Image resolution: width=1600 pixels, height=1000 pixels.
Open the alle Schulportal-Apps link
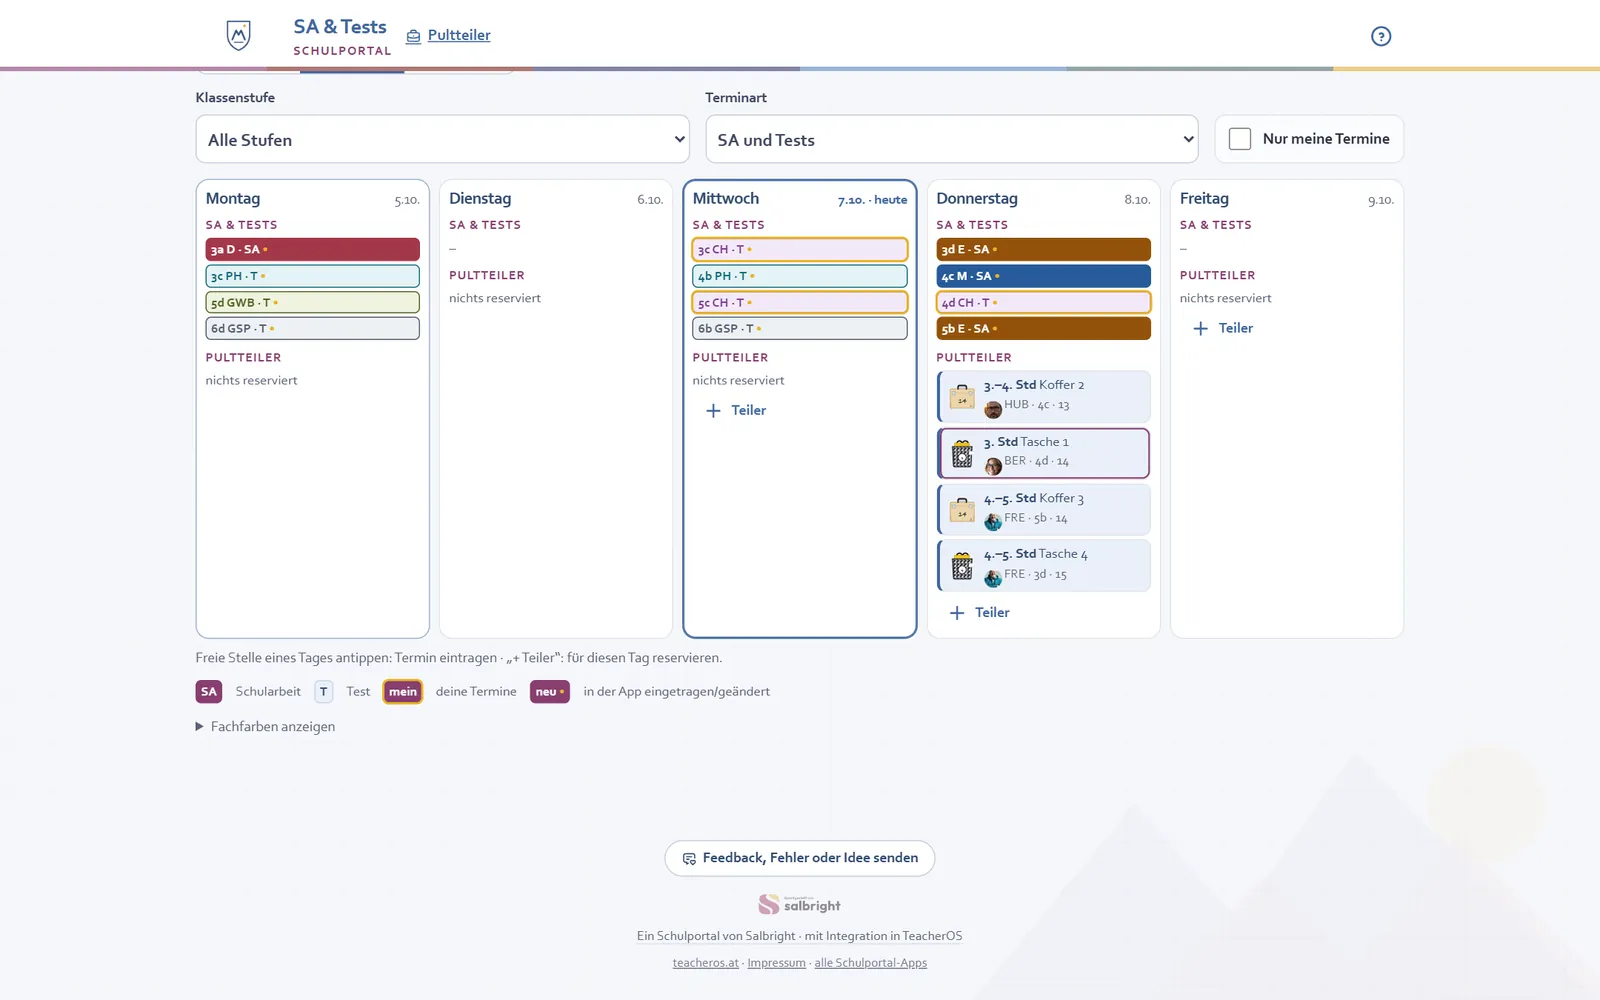click(x=871, y=963)
